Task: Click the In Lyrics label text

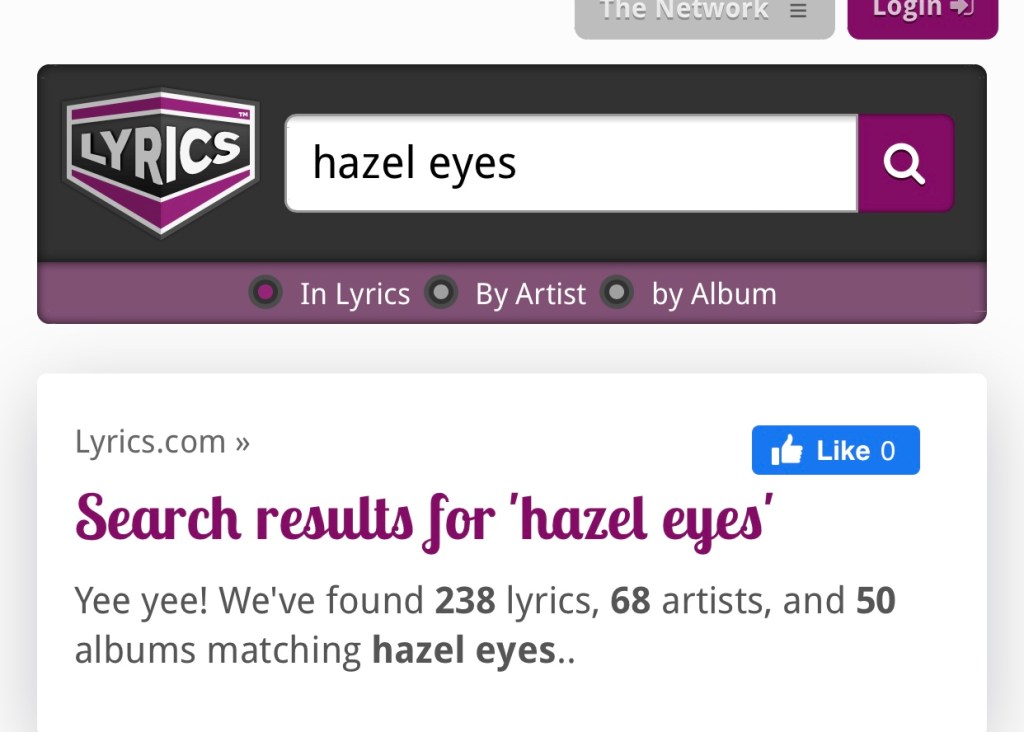Action: [355, 294]
